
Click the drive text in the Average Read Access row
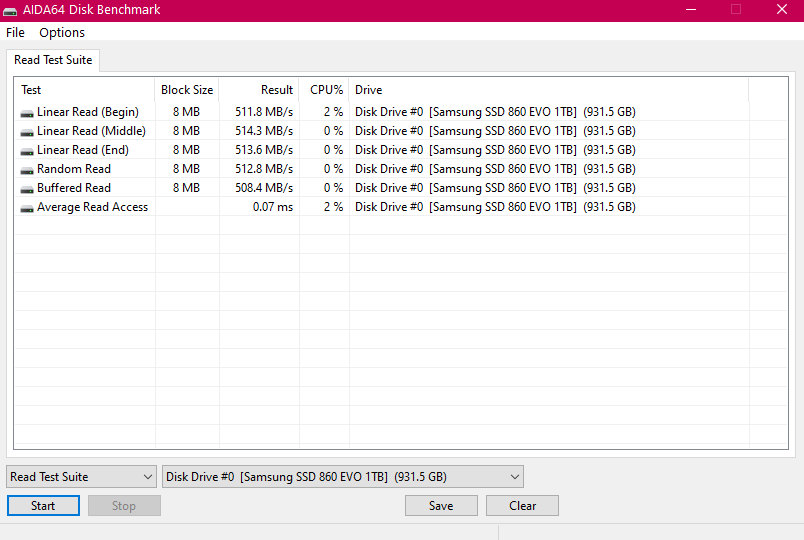point(495,207)
